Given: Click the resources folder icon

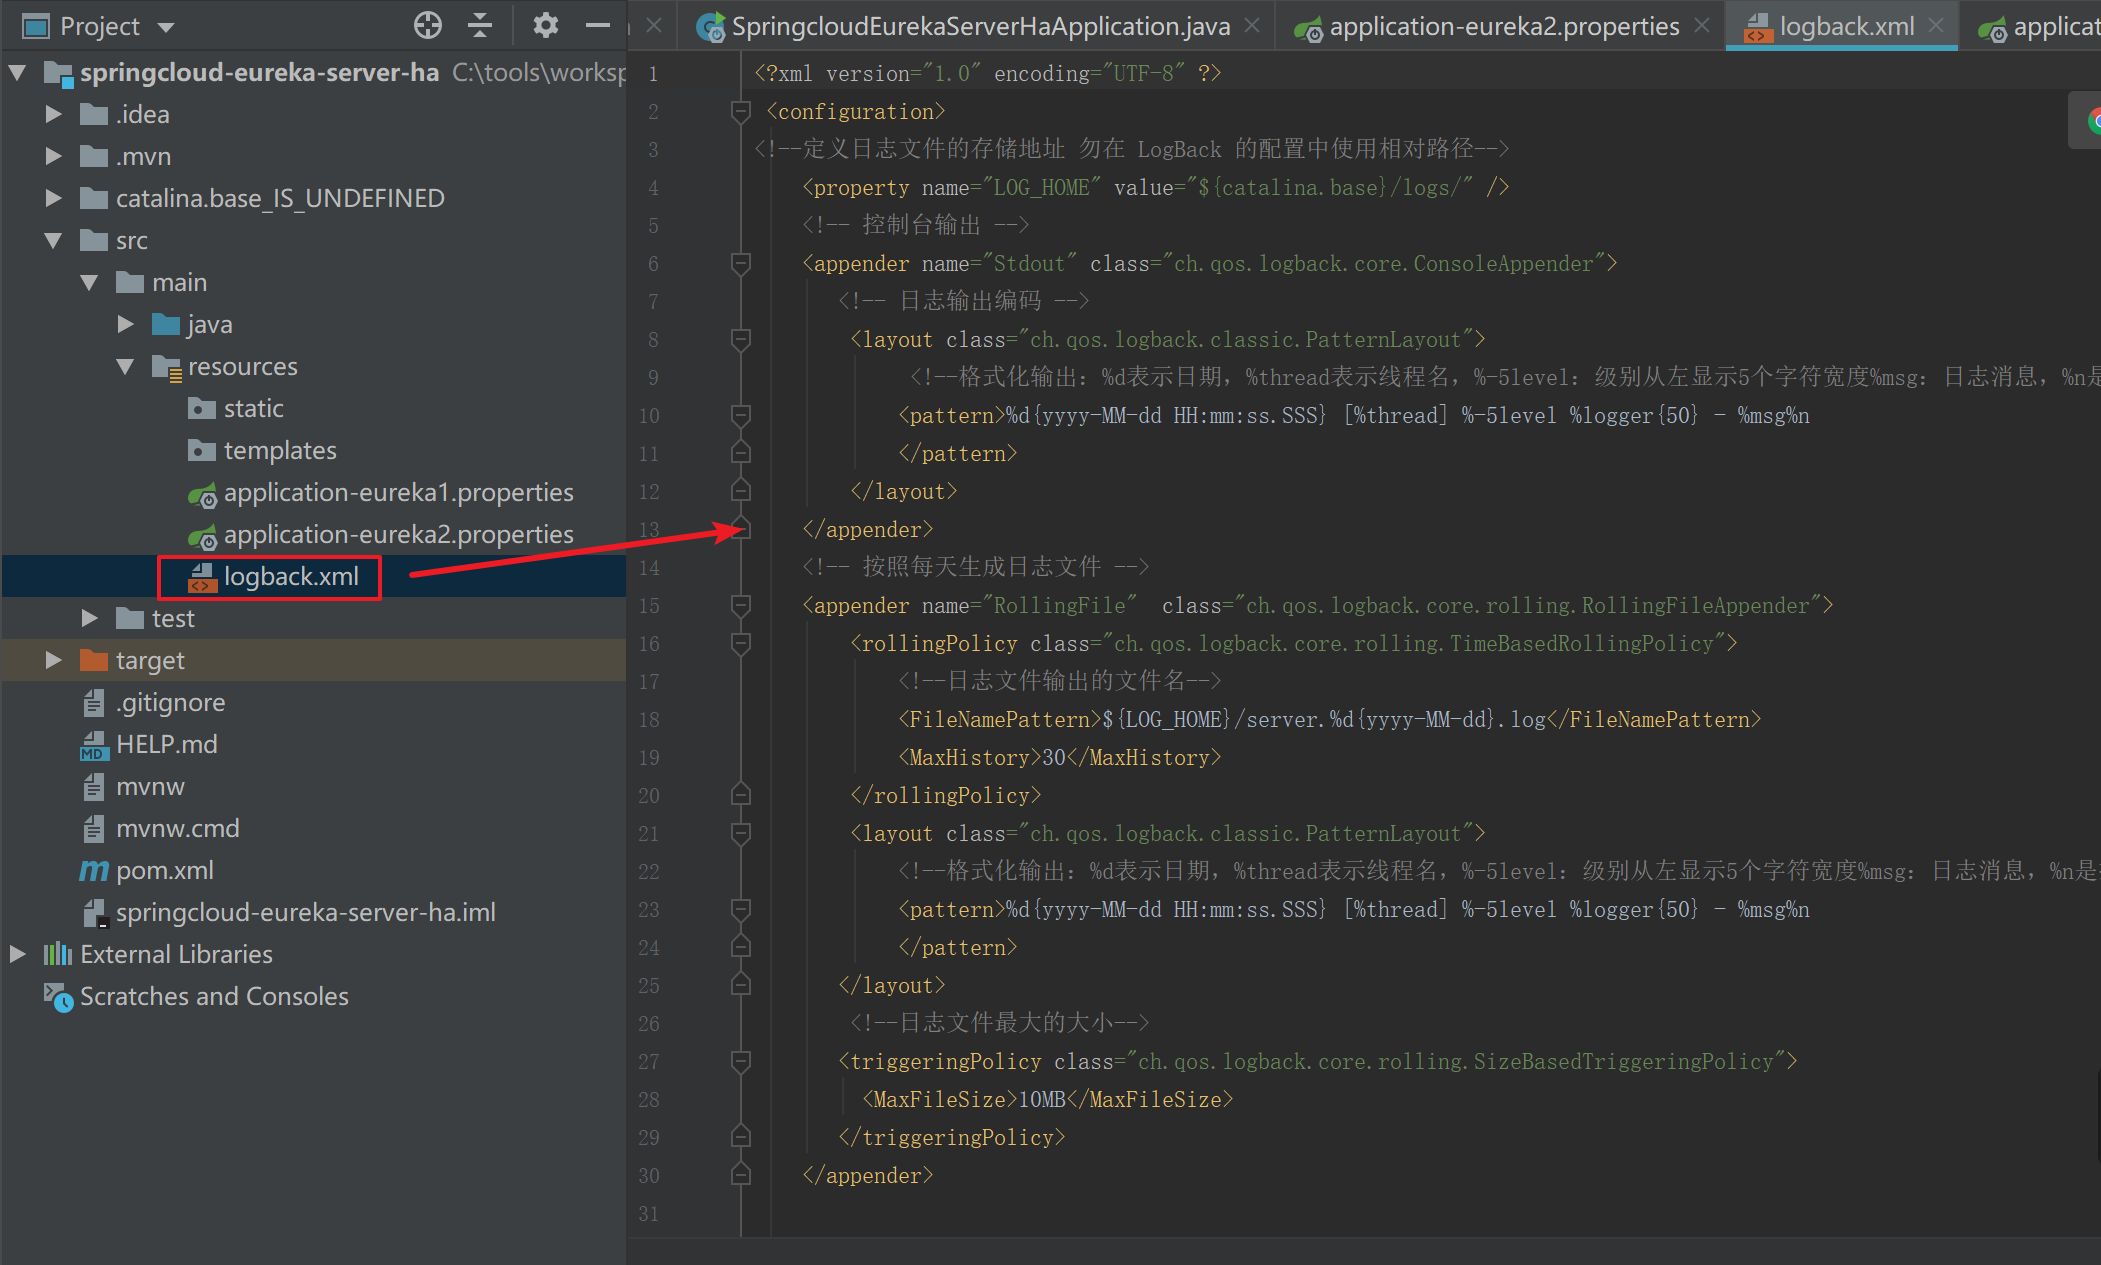Looking at the screenshot, I should (166, 367).
